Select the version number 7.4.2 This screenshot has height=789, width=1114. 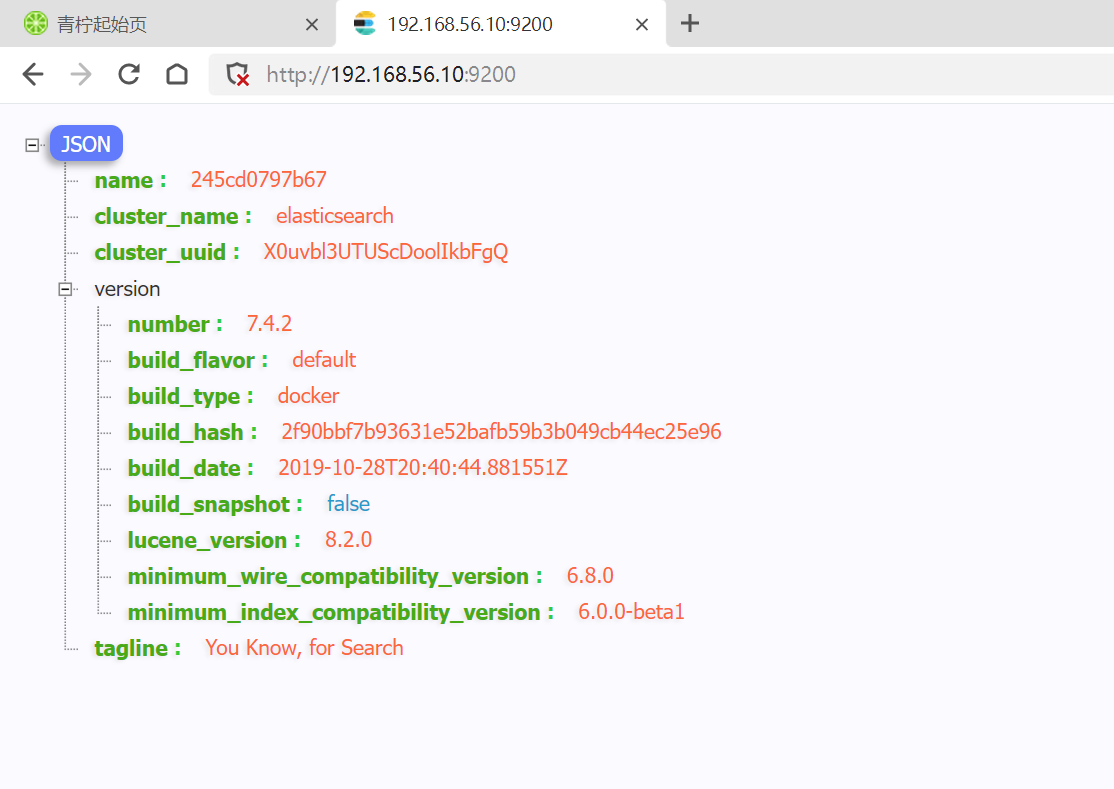tap(269, 324)
